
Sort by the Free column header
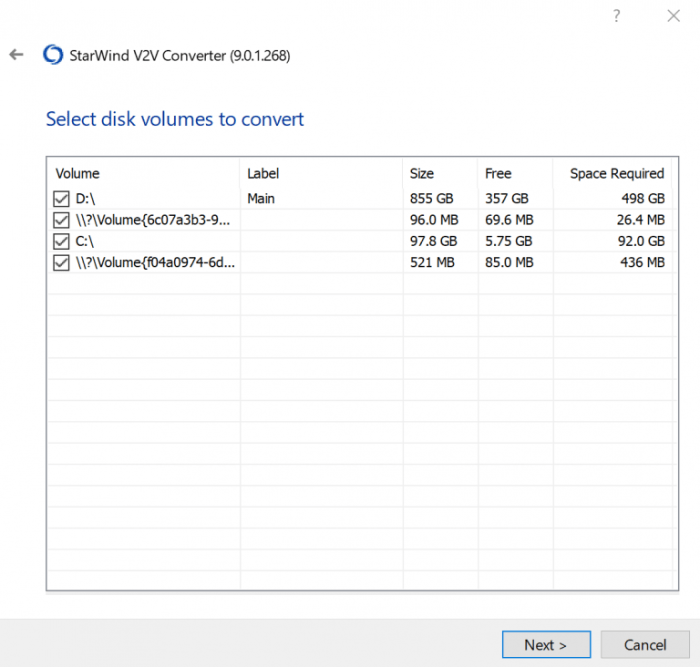point(498,173)
